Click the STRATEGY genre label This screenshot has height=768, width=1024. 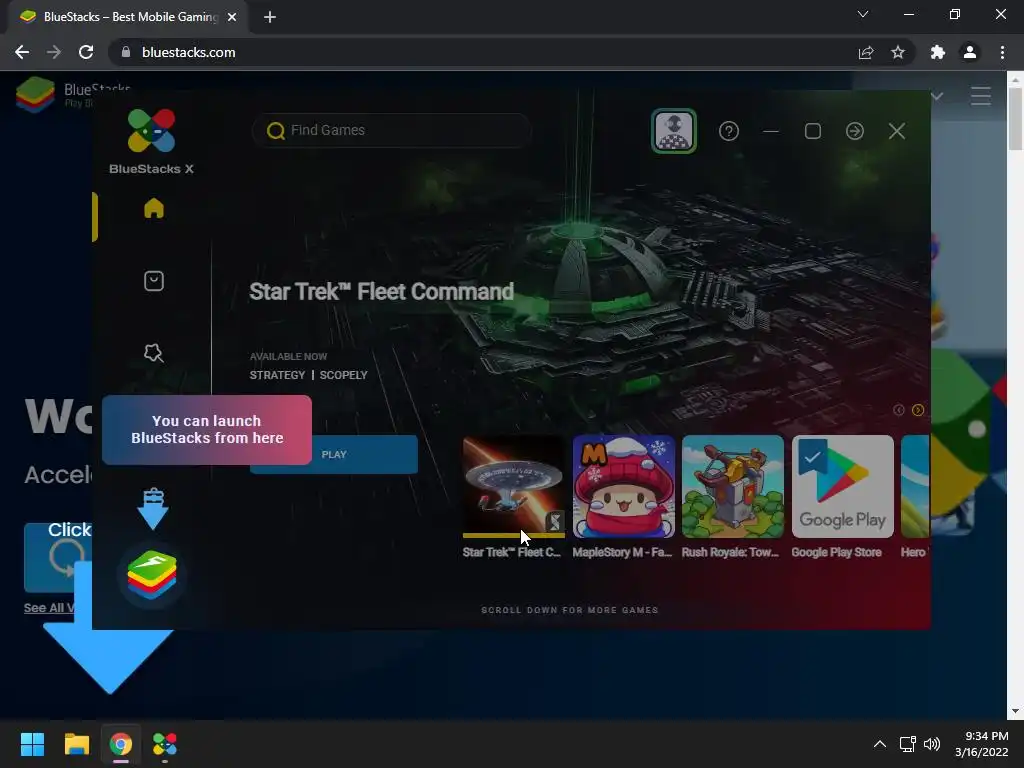277,375
